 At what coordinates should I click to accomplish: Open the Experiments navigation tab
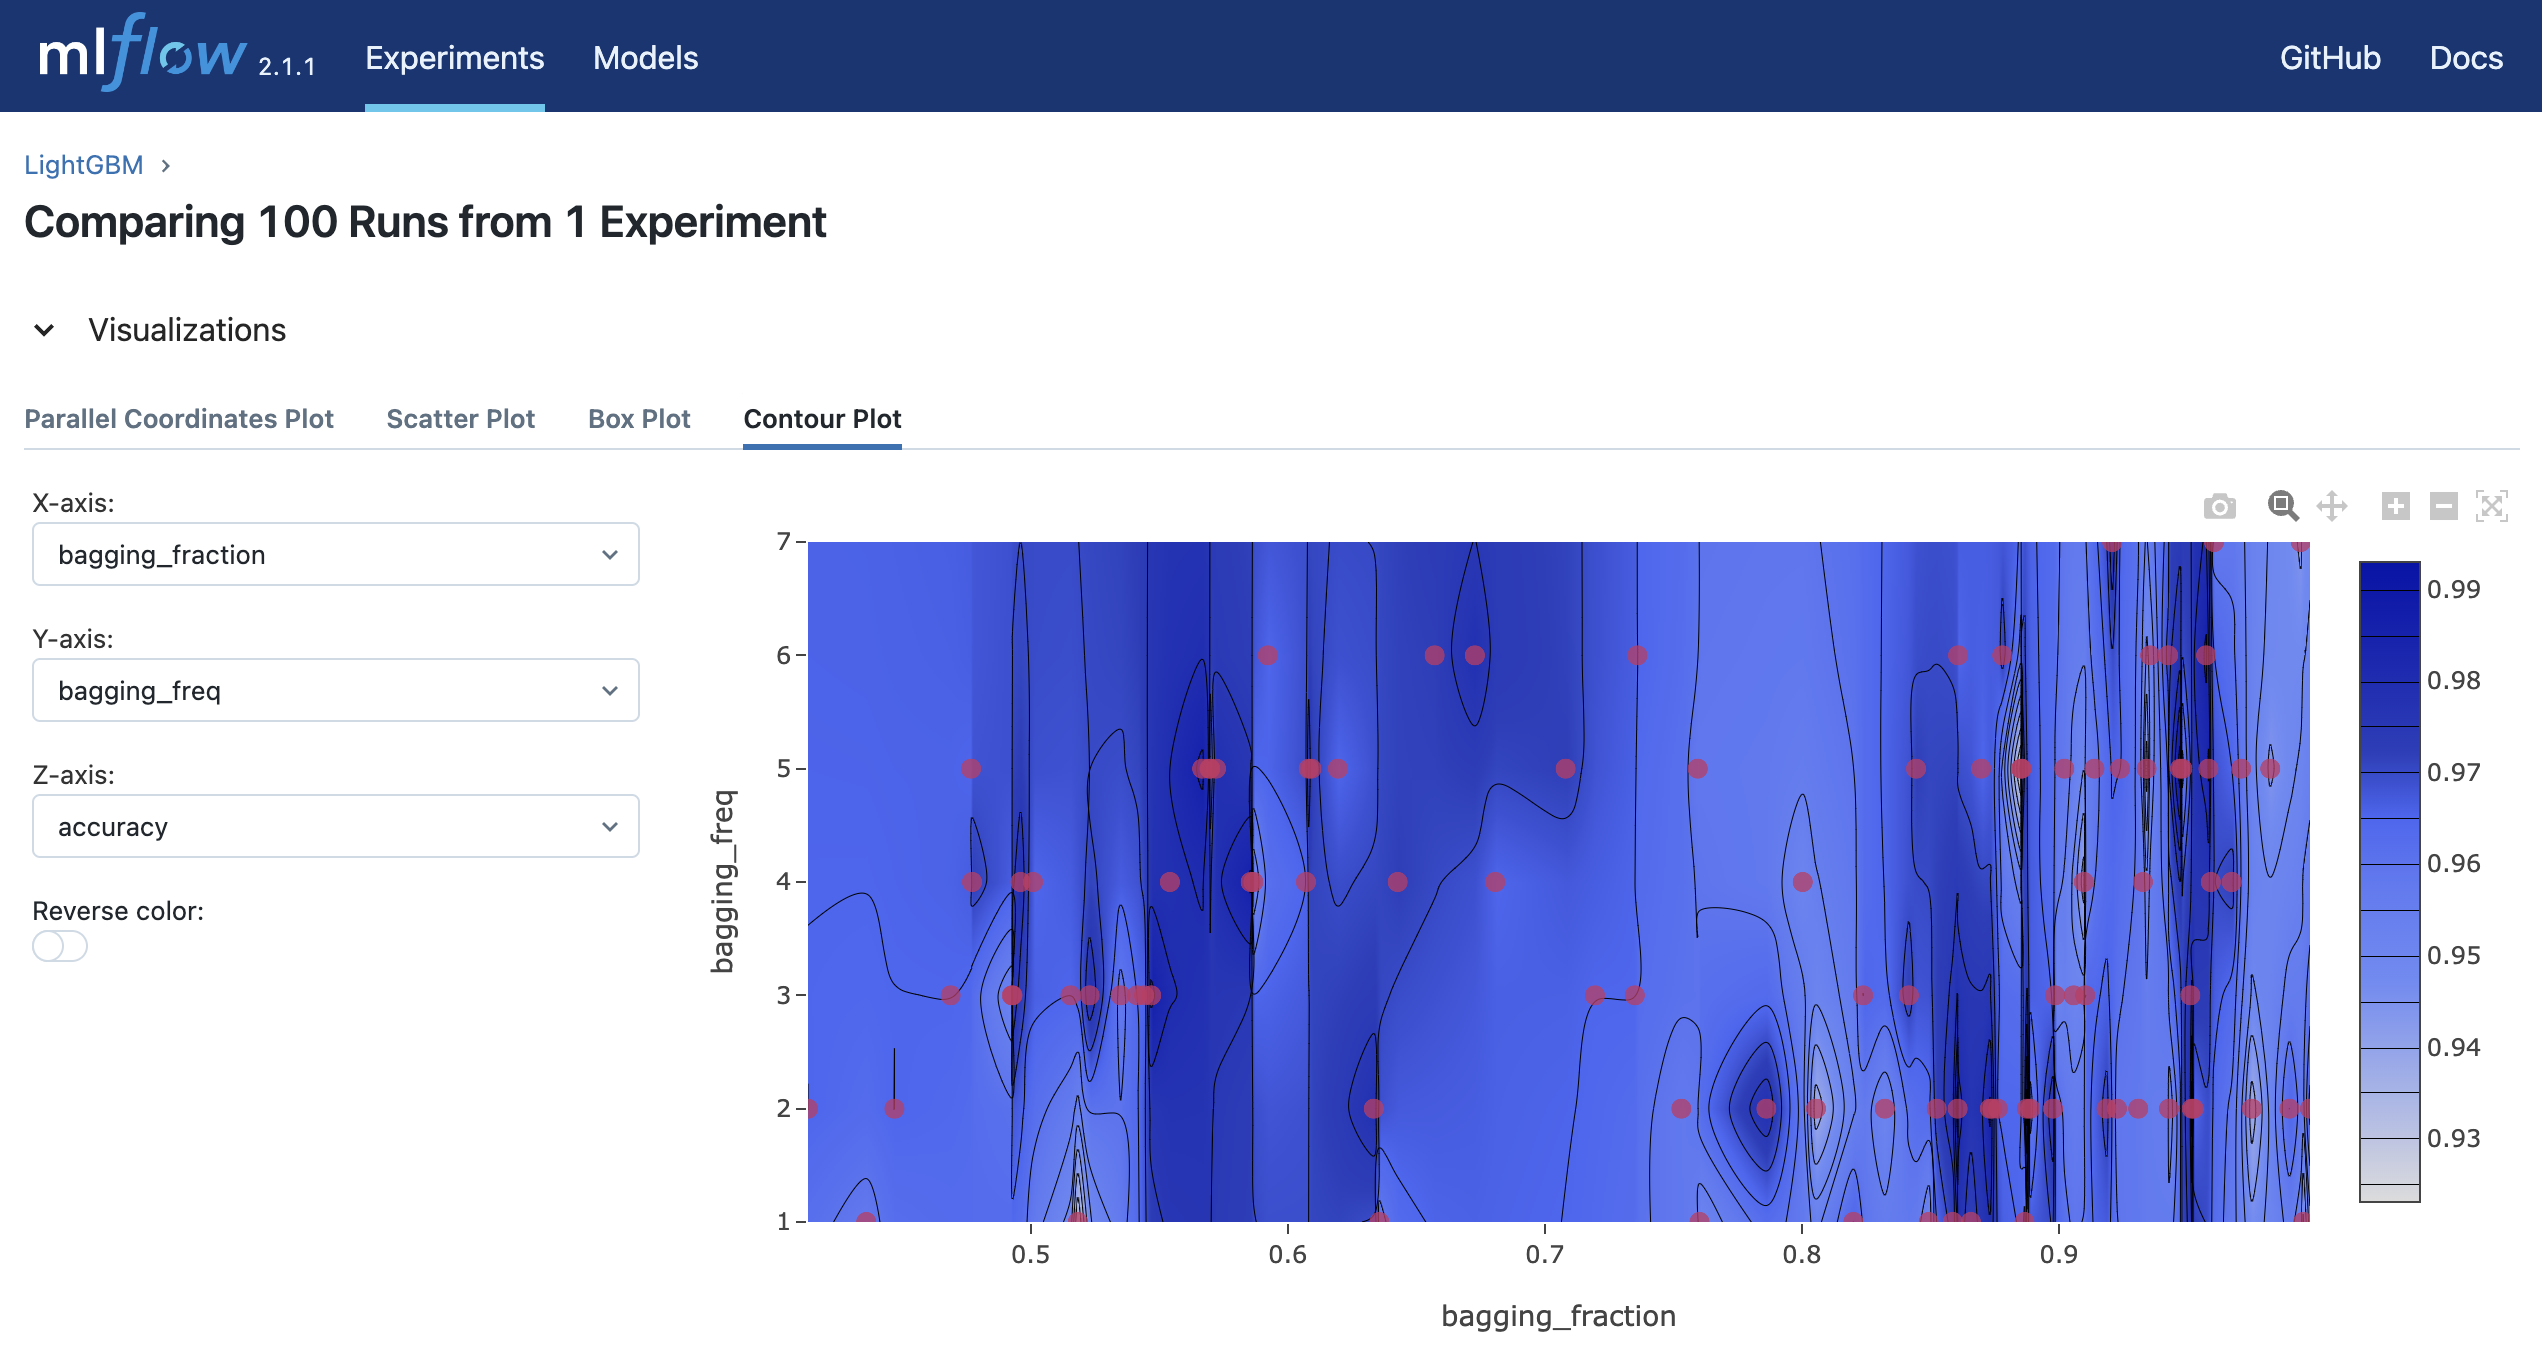455,58
